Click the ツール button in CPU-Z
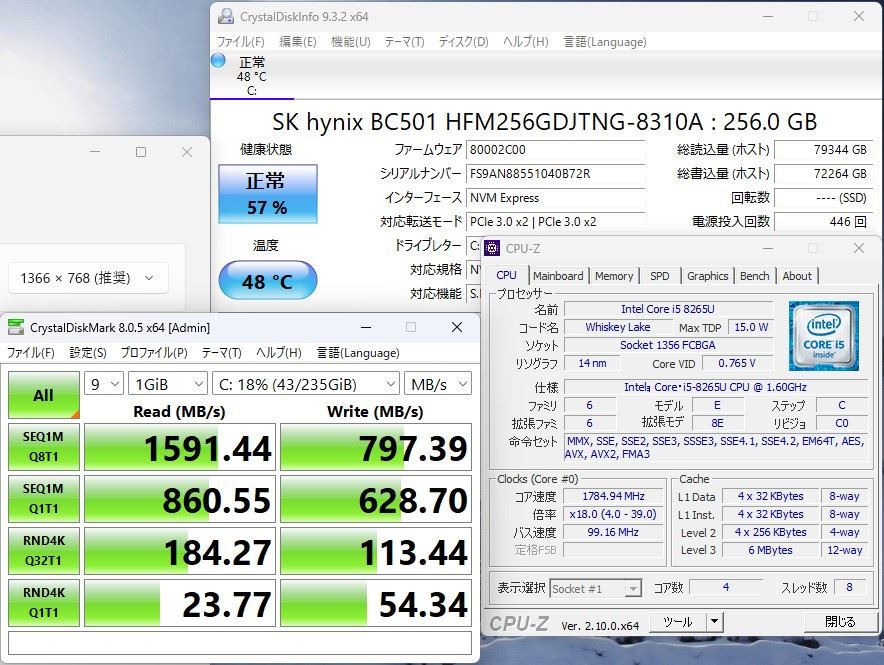 tap(678, 622)
